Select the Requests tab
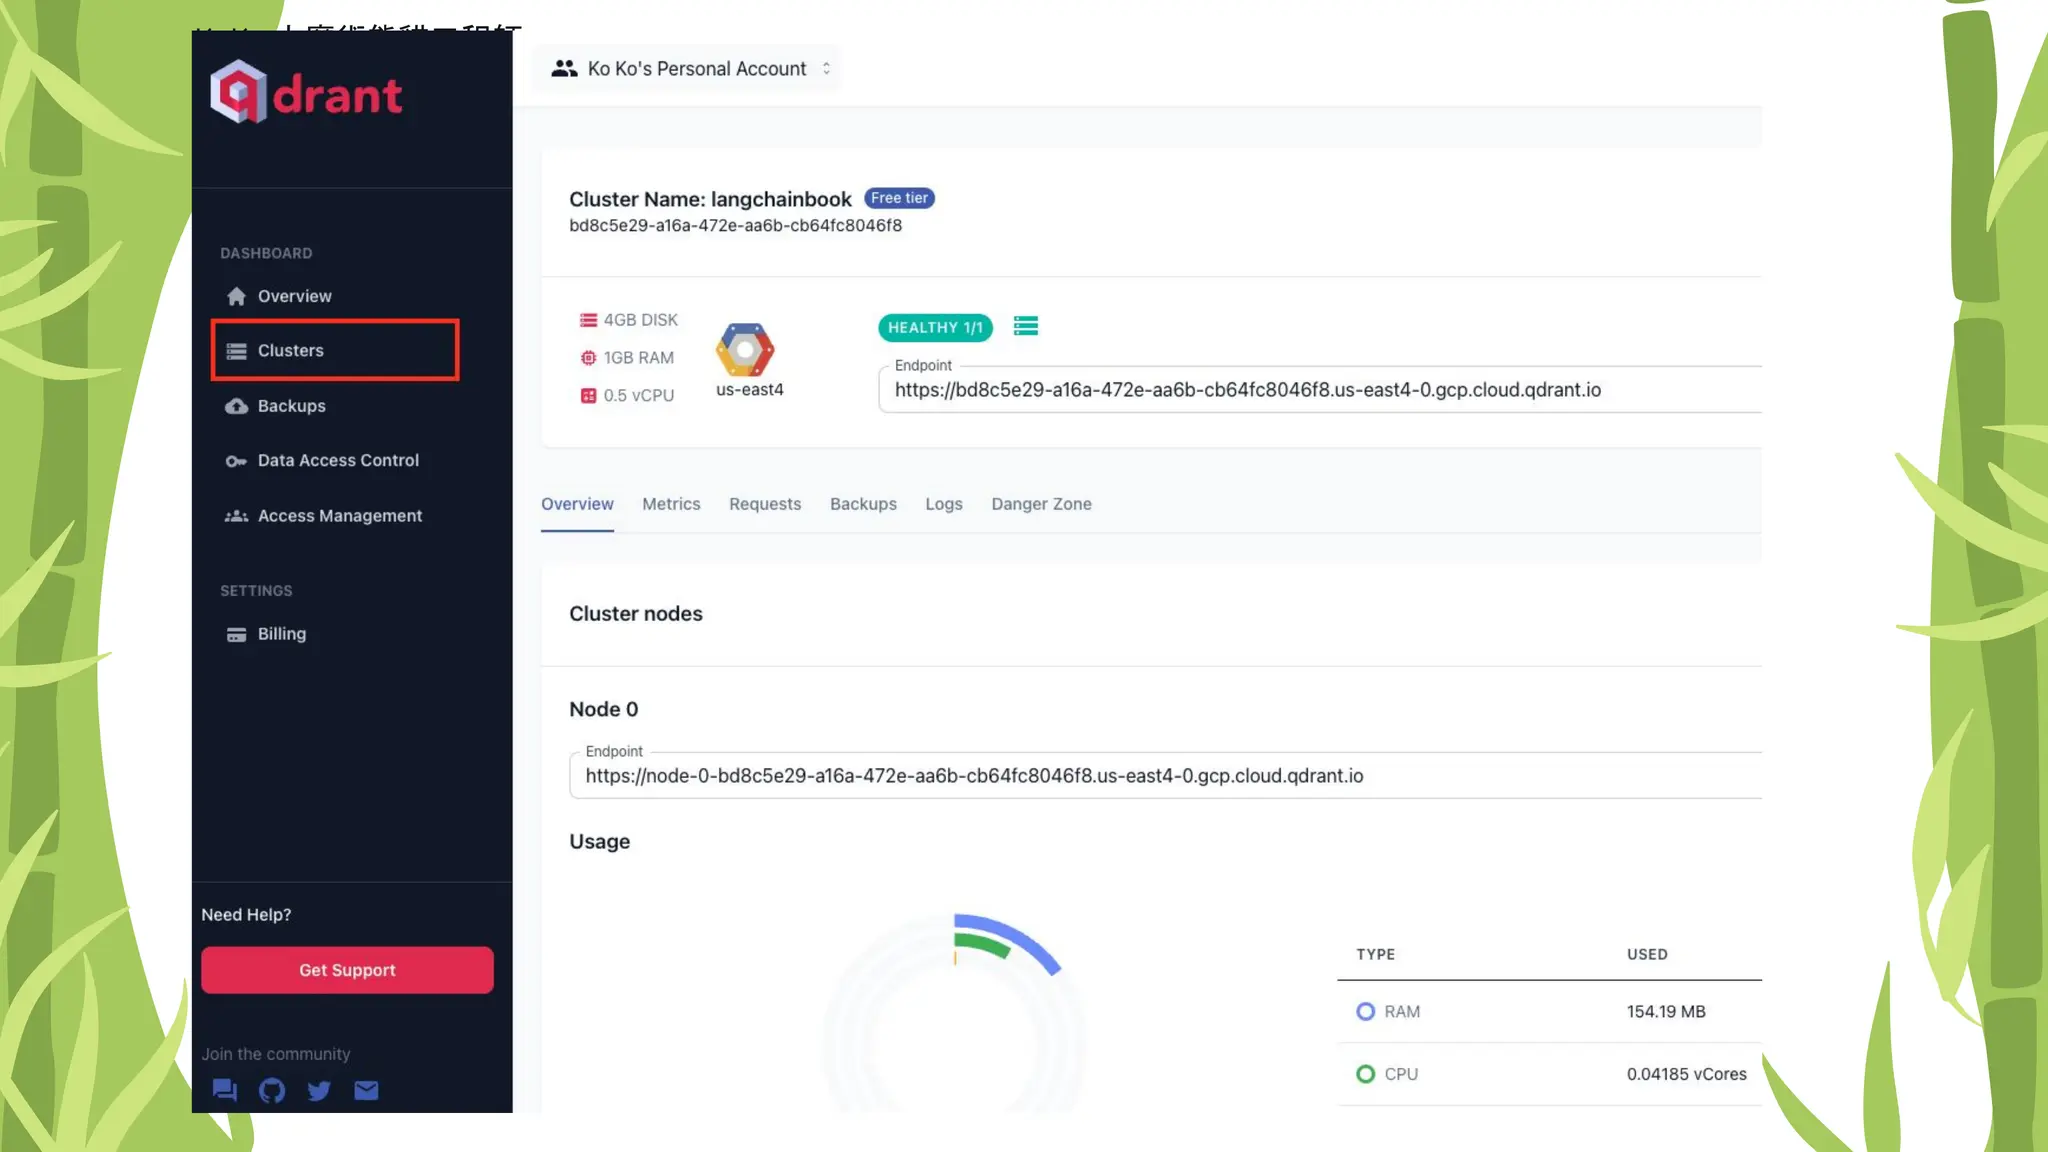Screen dimensions: 2048x1152 (765, 504)
